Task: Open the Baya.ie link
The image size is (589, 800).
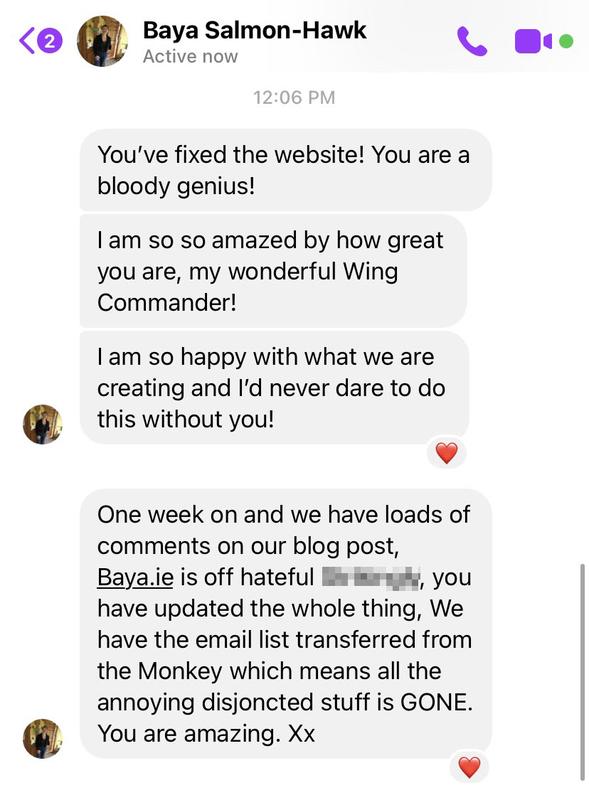Action: [135, 578]
